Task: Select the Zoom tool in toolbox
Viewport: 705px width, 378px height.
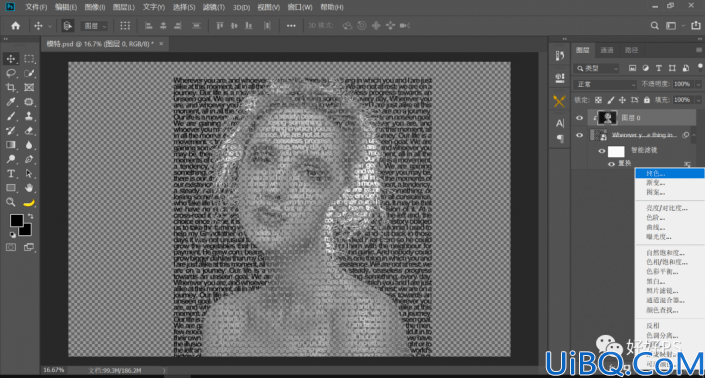Action: pyautogui.click(x=11, y=202)
